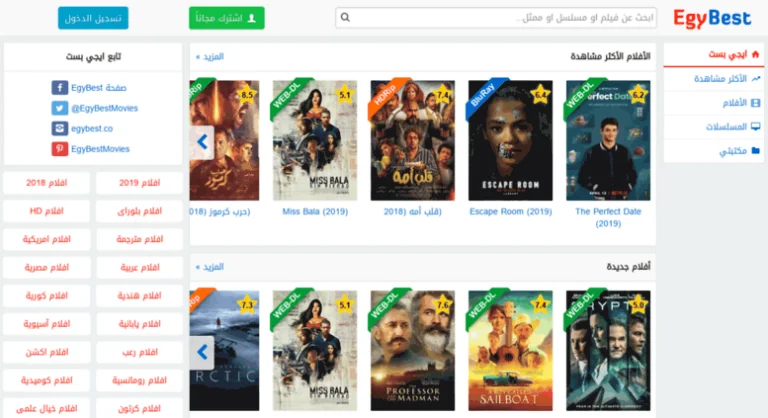Click the افلام يابانية category button

click(139, 324)
